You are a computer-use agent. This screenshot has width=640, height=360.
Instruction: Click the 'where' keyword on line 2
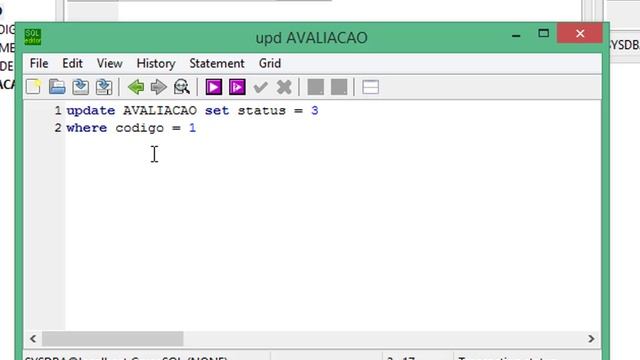87,128
